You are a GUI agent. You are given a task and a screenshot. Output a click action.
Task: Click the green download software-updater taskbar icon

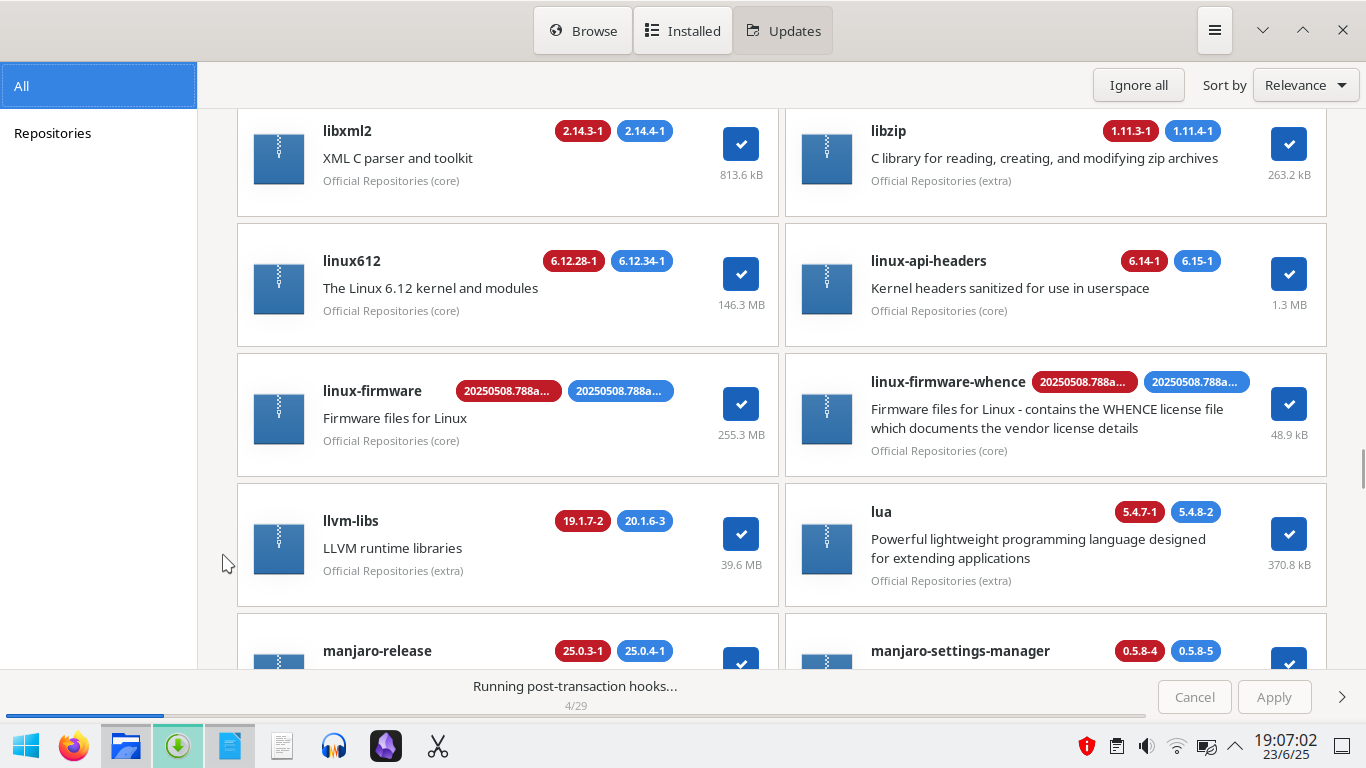[x=178, y=746]
